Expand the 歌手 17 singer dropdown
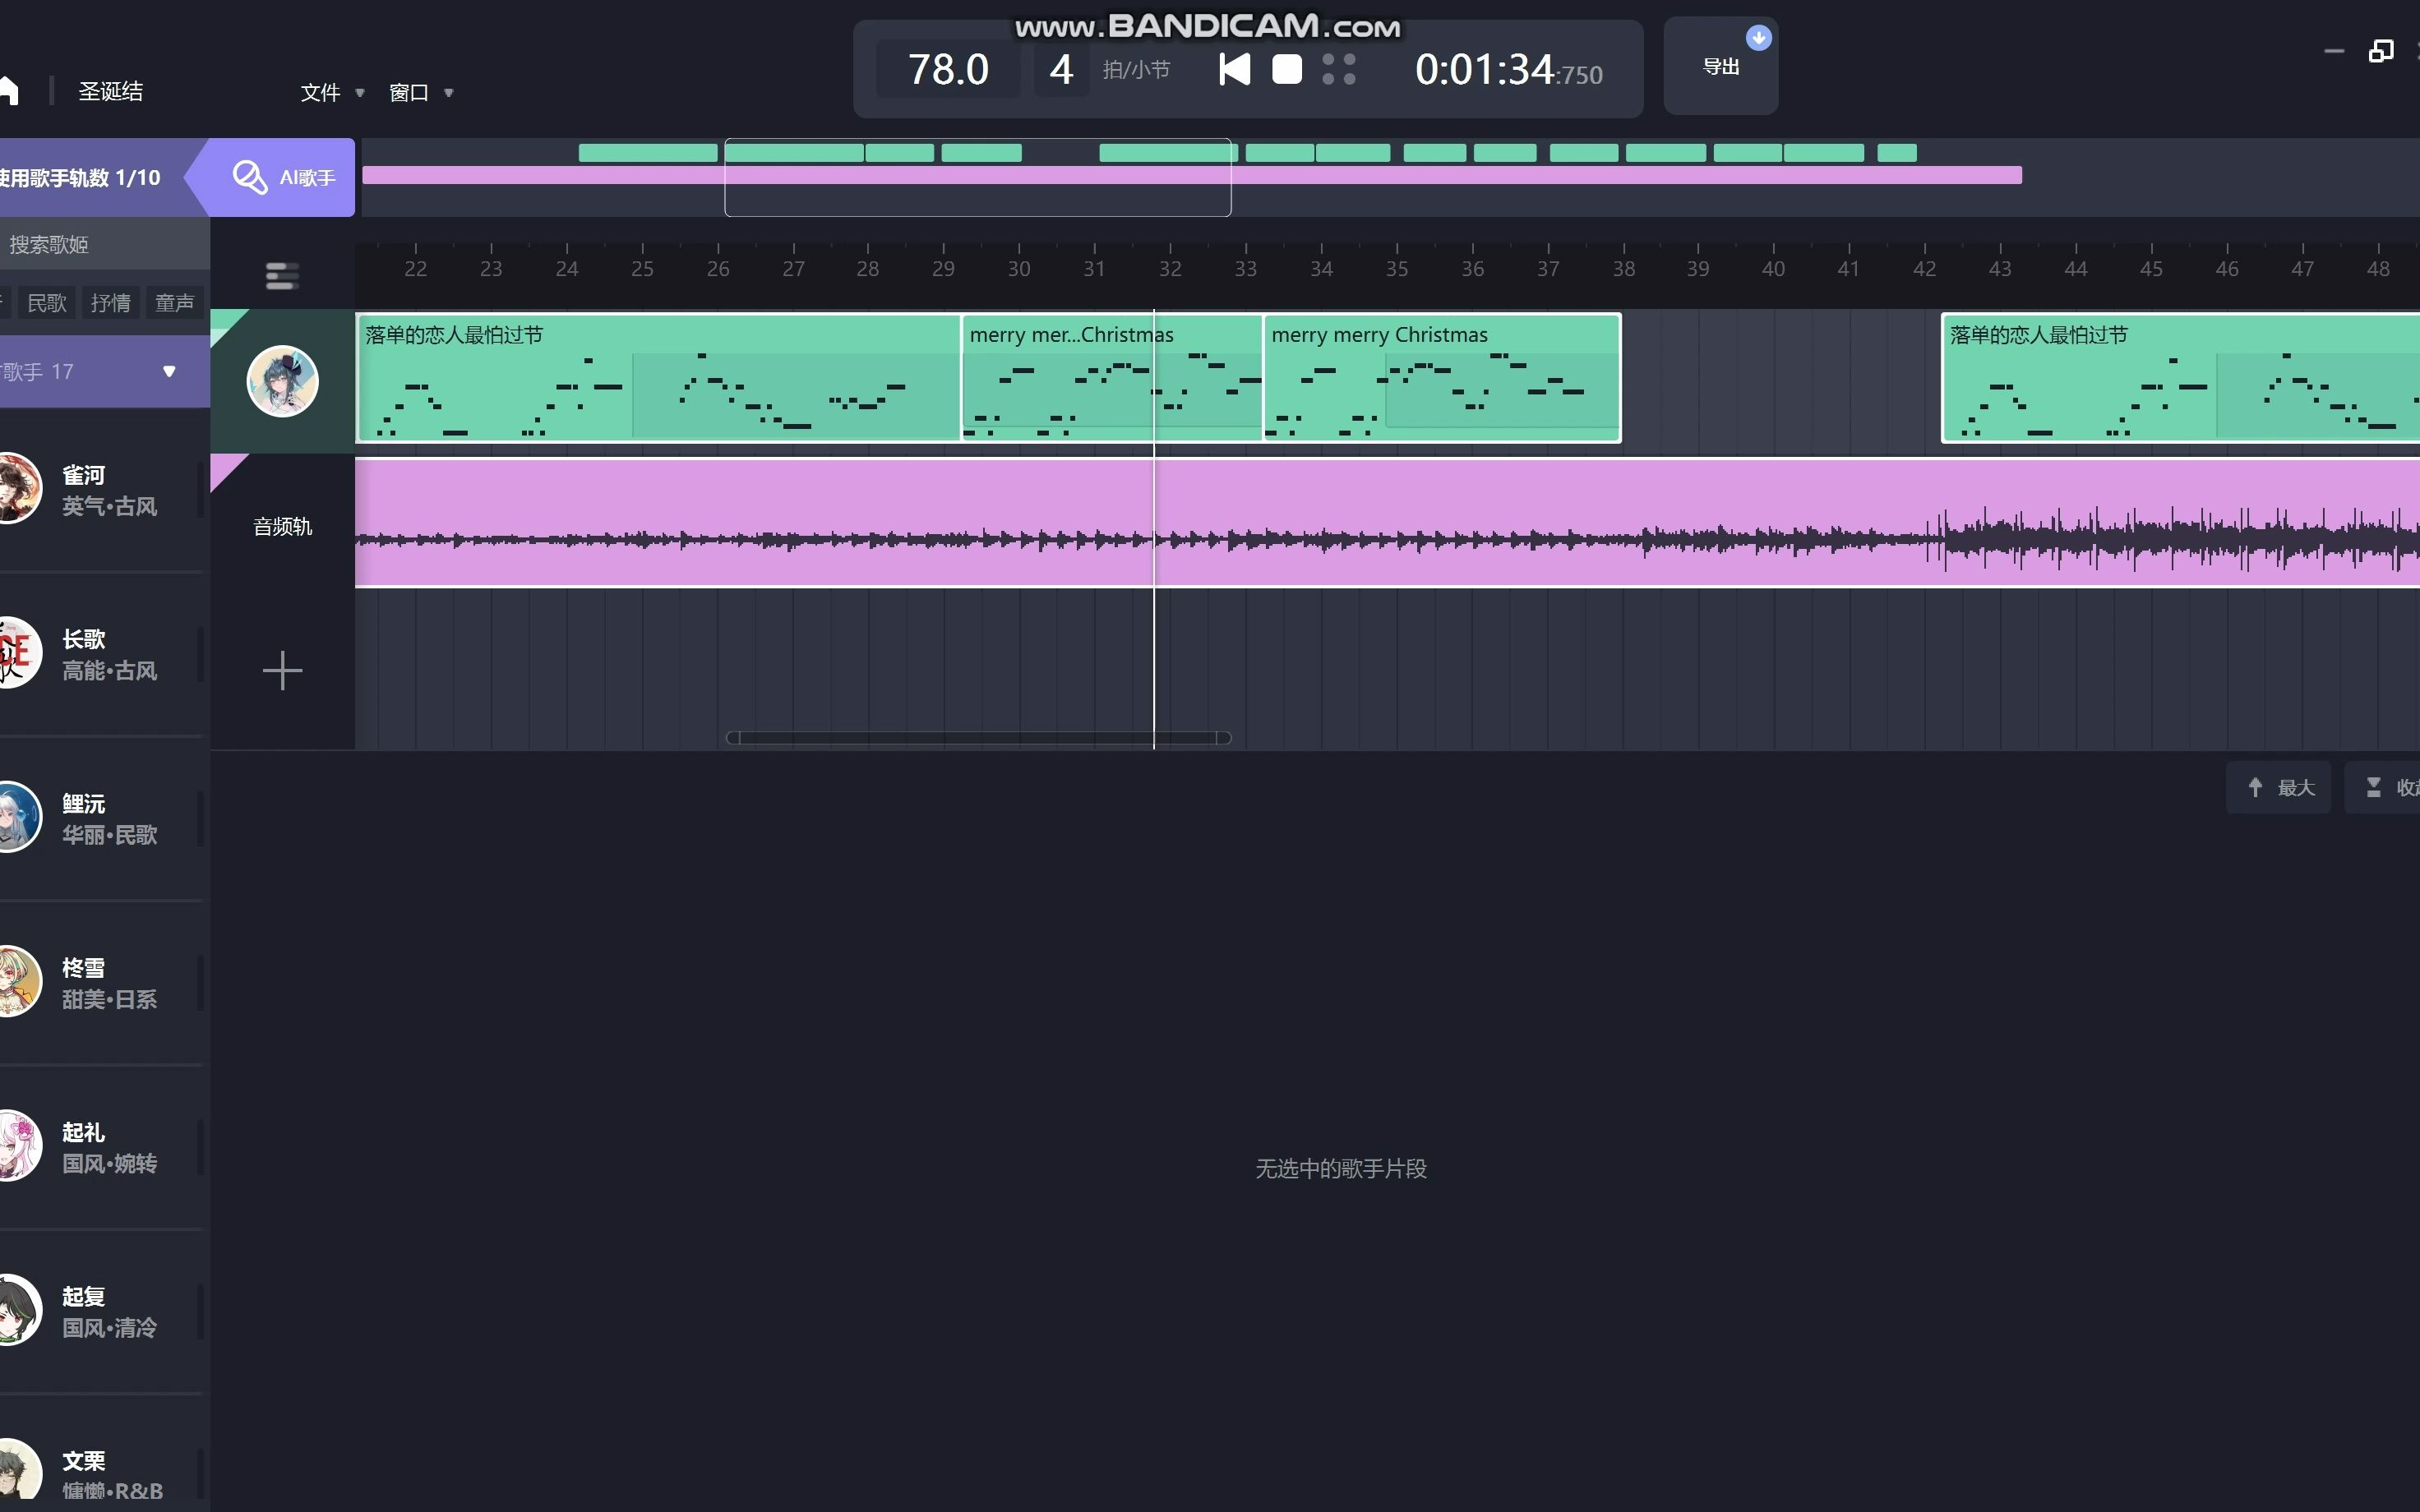Viewport: 2420px width, 1512px height. [x=169, y=369]
